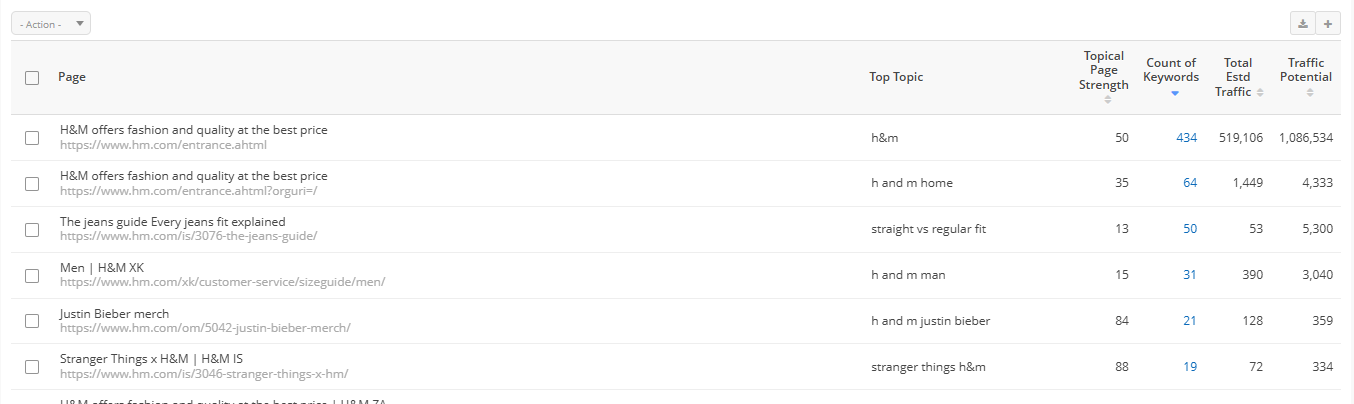Tick the Justin Bieber merch checkbox
The image size is (1354, 404).
32,321
